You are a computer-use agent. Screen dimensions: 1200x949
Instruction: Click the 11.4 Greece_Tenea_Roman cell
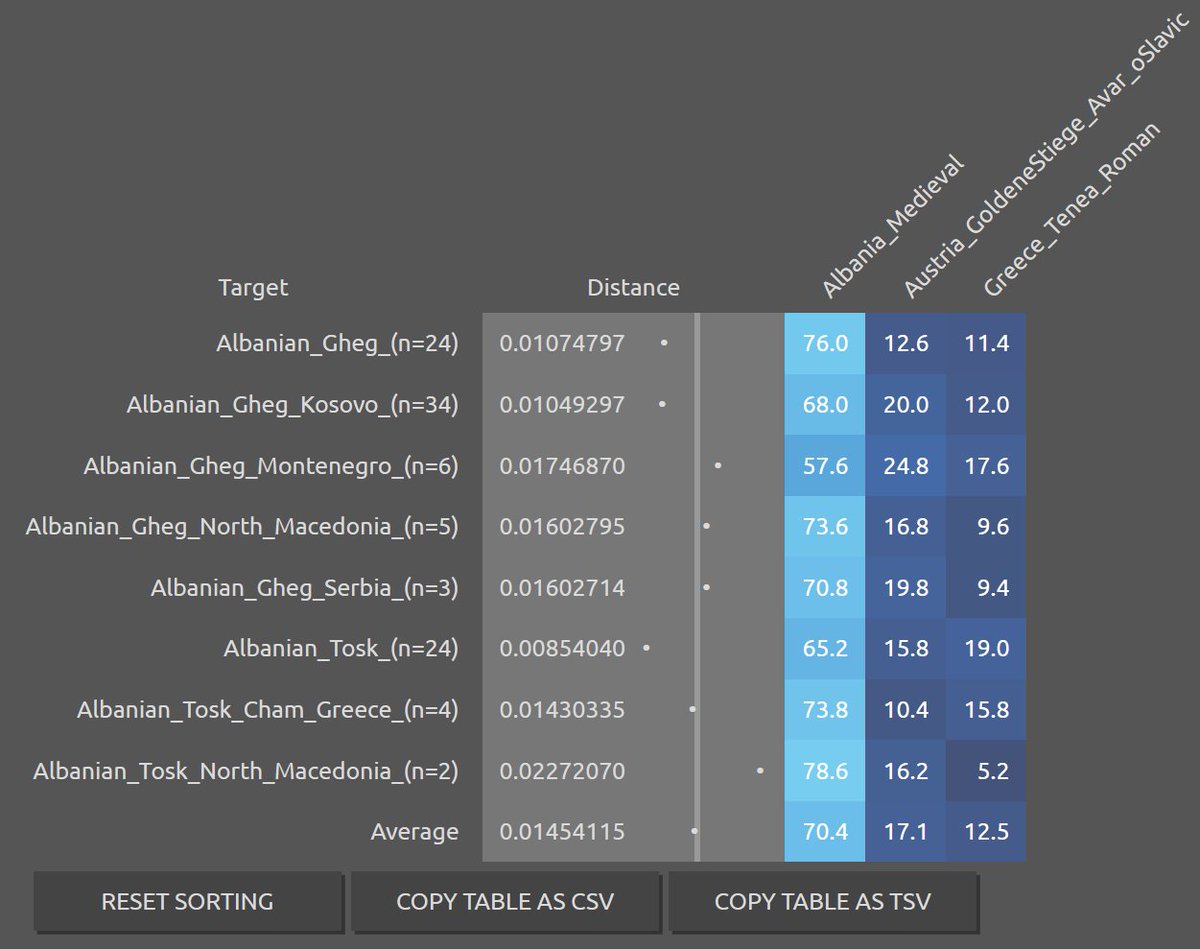tap(986, 344)
